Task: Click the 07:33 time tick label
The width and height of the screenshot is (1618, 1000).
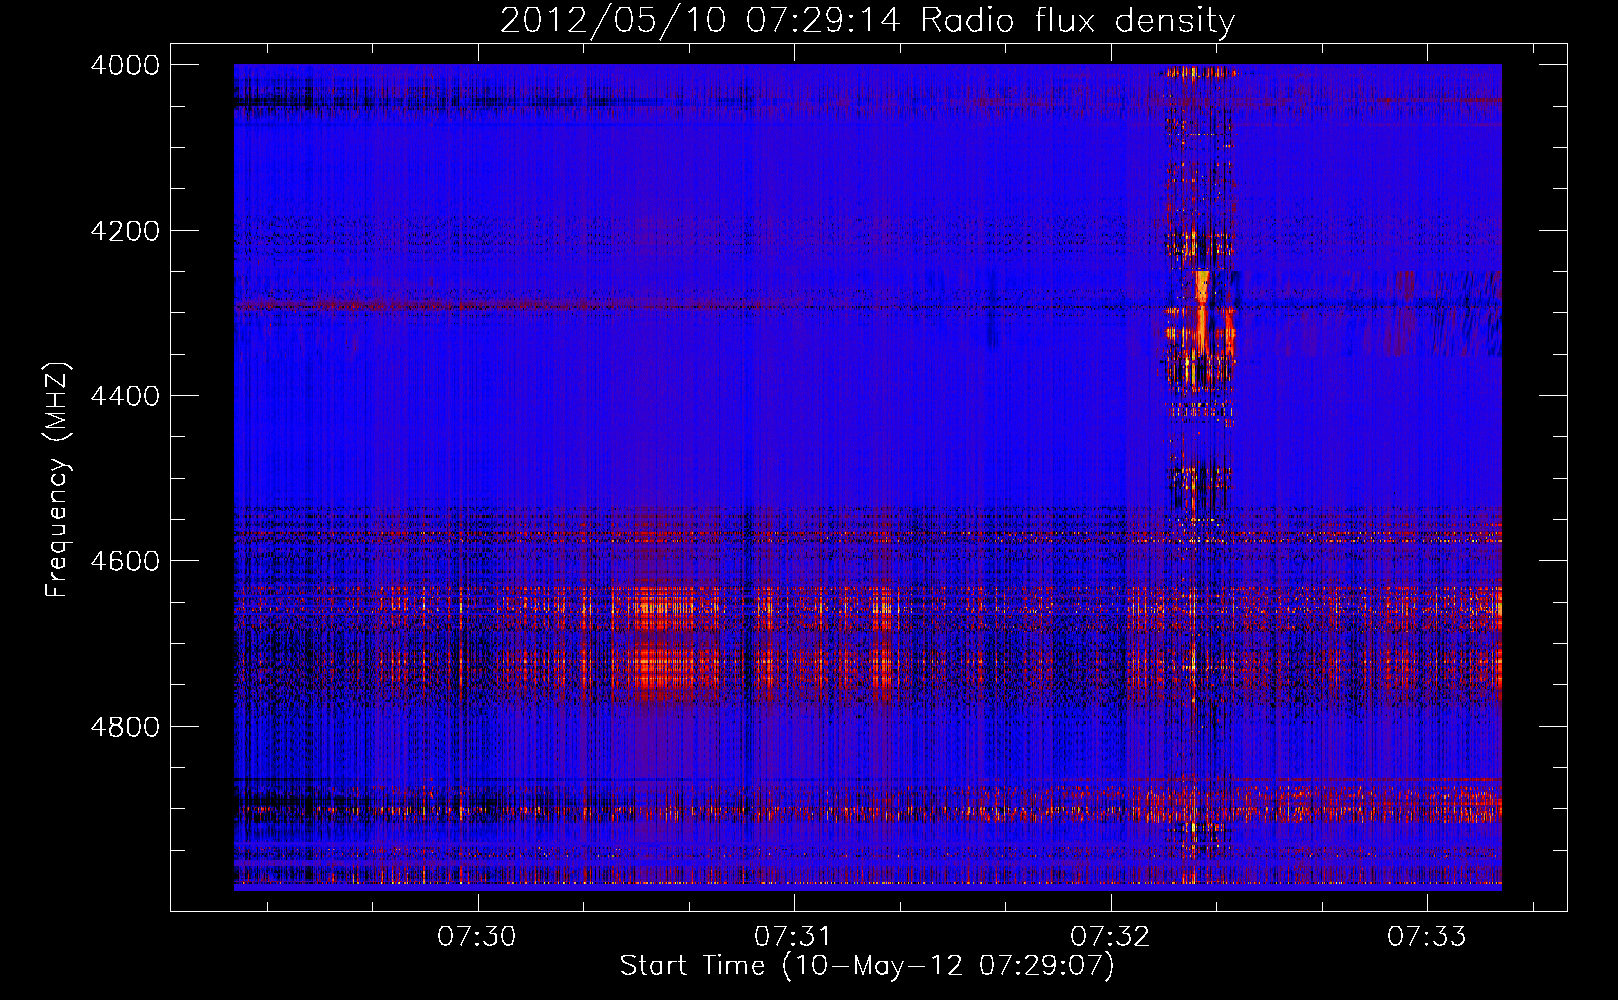Action: [1426, 936]
